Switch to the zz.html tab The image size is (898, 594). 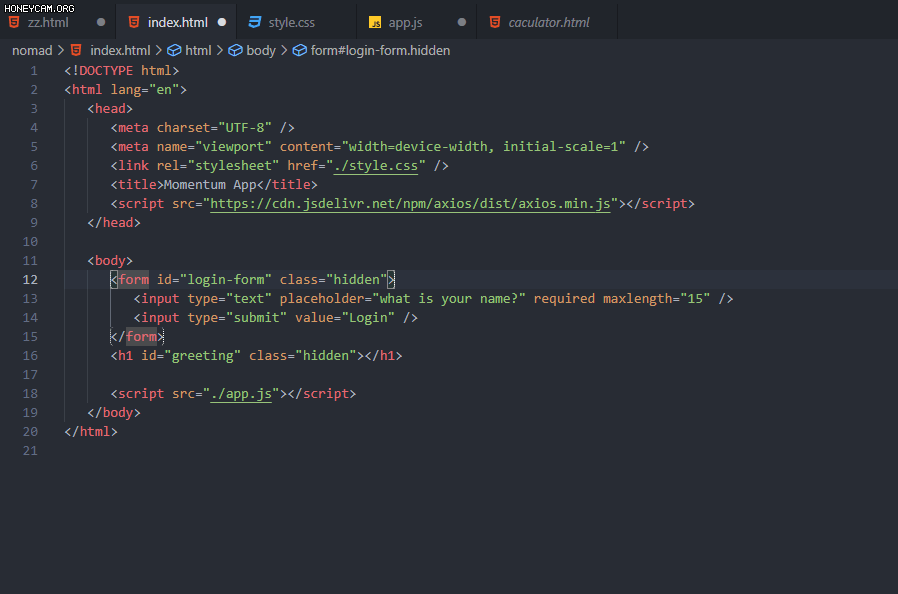[57, 22]
